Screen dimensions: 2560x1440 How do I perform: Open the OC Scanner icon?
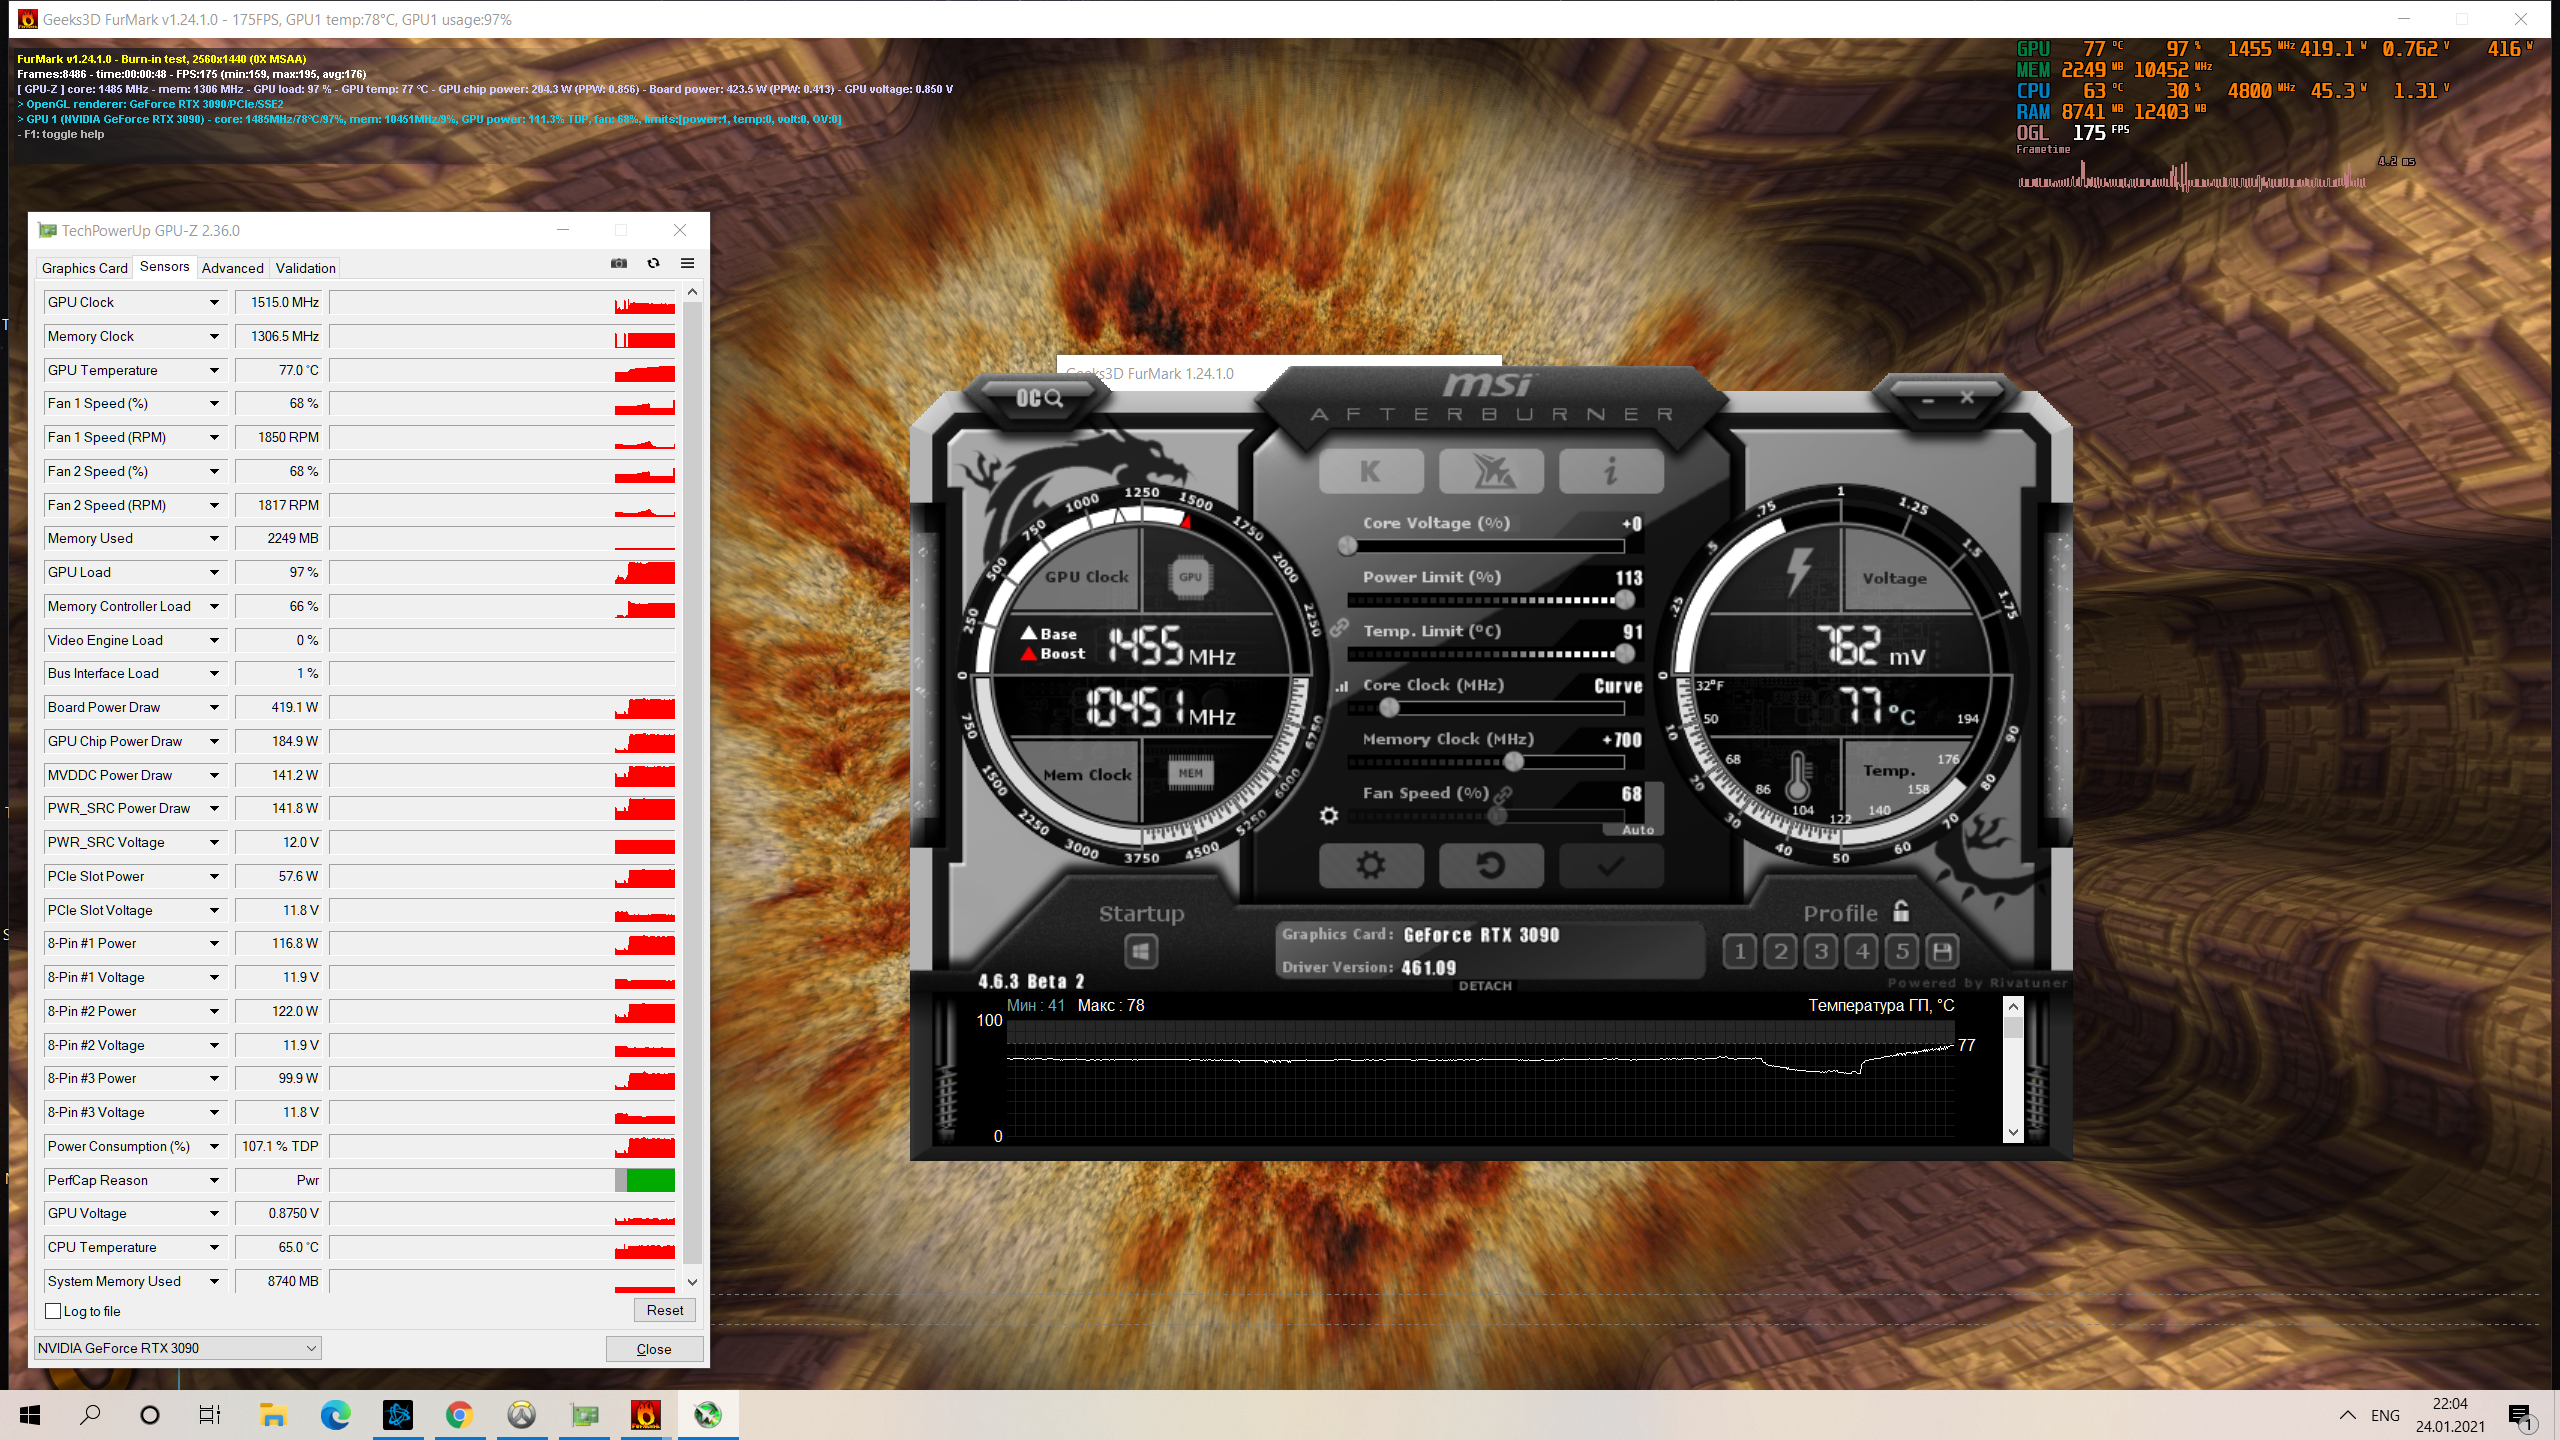point(1038,398)
